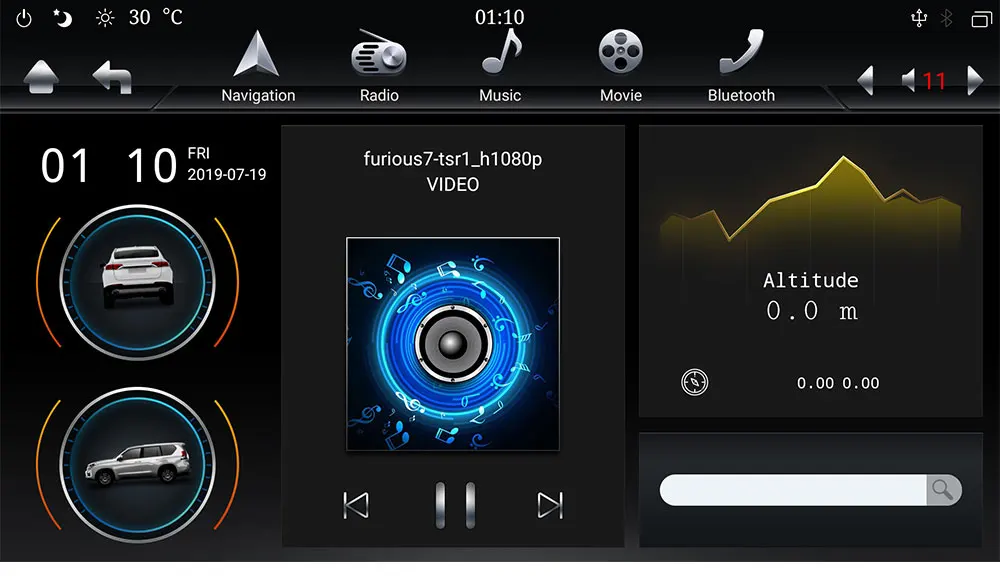Tap the compass icon in altitude panel

[x=695, y=382]
